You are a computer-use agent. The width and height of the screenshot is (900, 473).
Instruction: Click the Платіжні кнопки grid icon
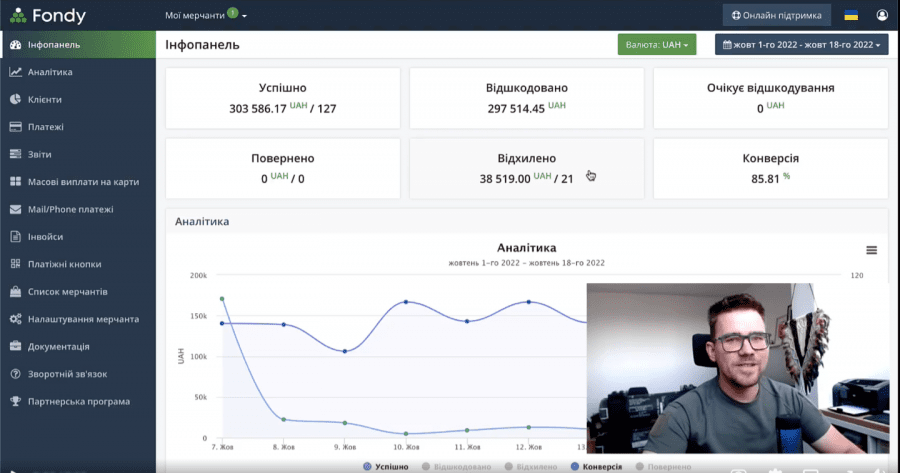click(15, 264)
